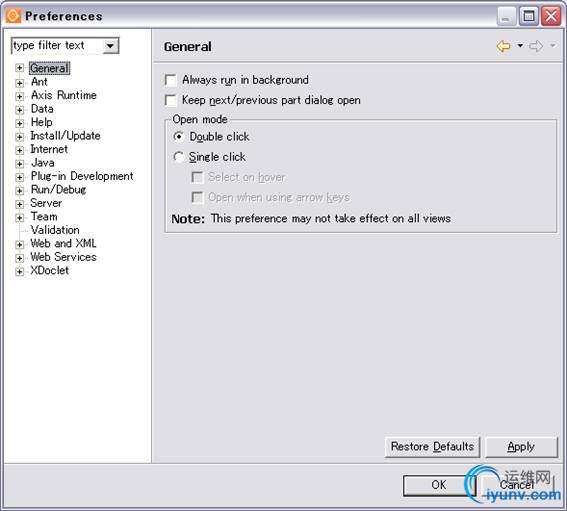Expand the Ant tree node

[x=20, y=83]
